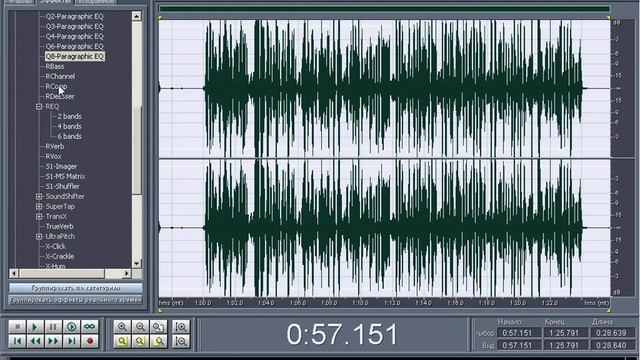Zoom in vertically on the waveform

181,327
